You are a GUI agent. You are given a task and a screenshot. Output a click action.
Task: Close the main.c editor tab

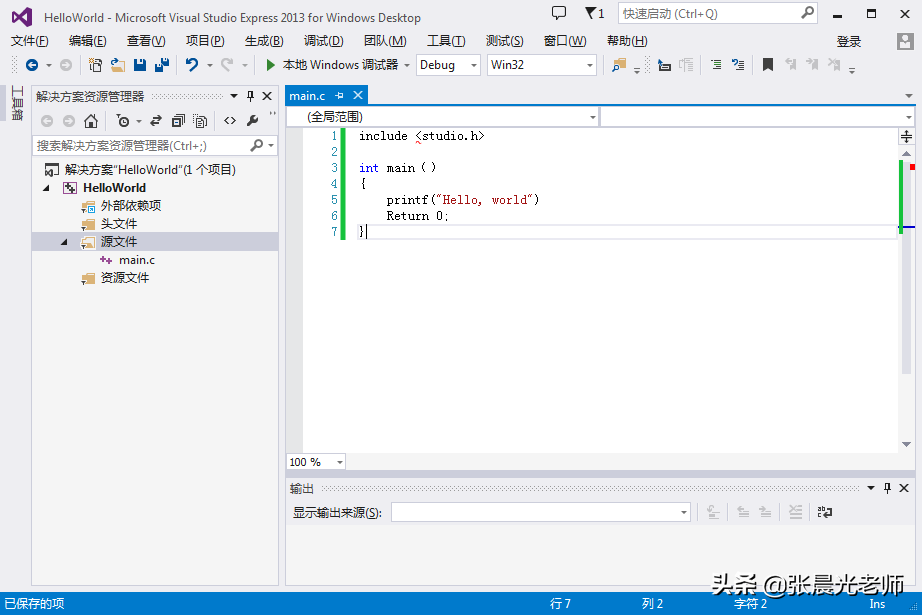coord(358,95)
